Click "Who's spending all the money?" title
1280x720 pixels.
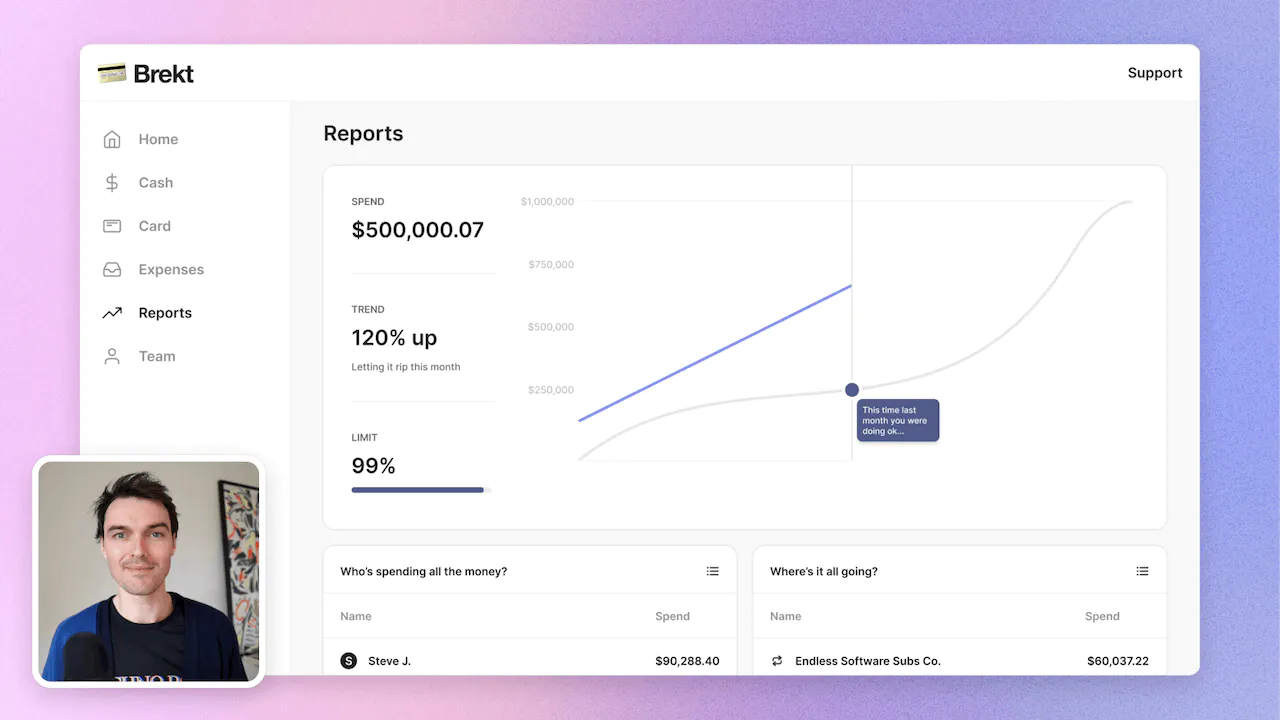click(424, 572)
